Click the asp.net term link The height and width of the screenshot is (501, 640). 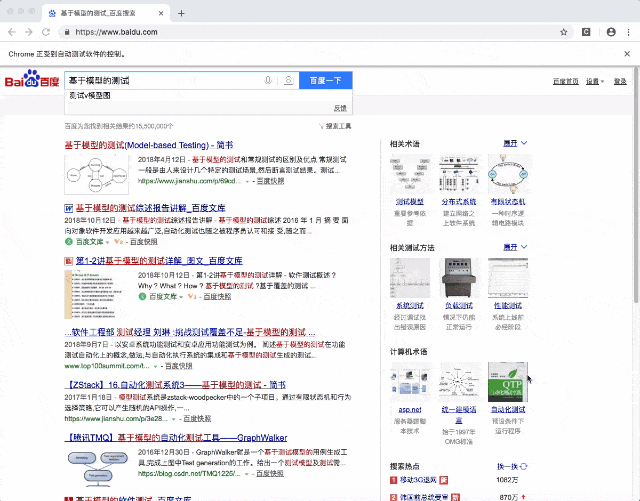point(410,410)
